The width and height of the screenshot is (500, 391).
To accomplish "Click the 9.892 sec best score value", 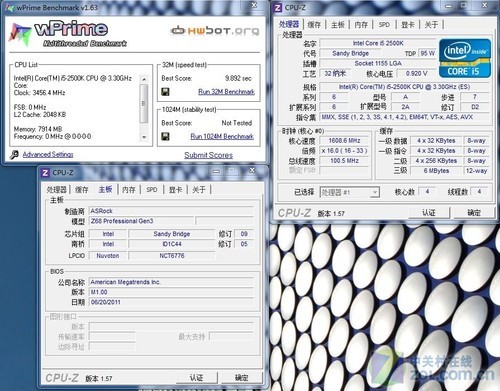I will [x=238, y=78].
